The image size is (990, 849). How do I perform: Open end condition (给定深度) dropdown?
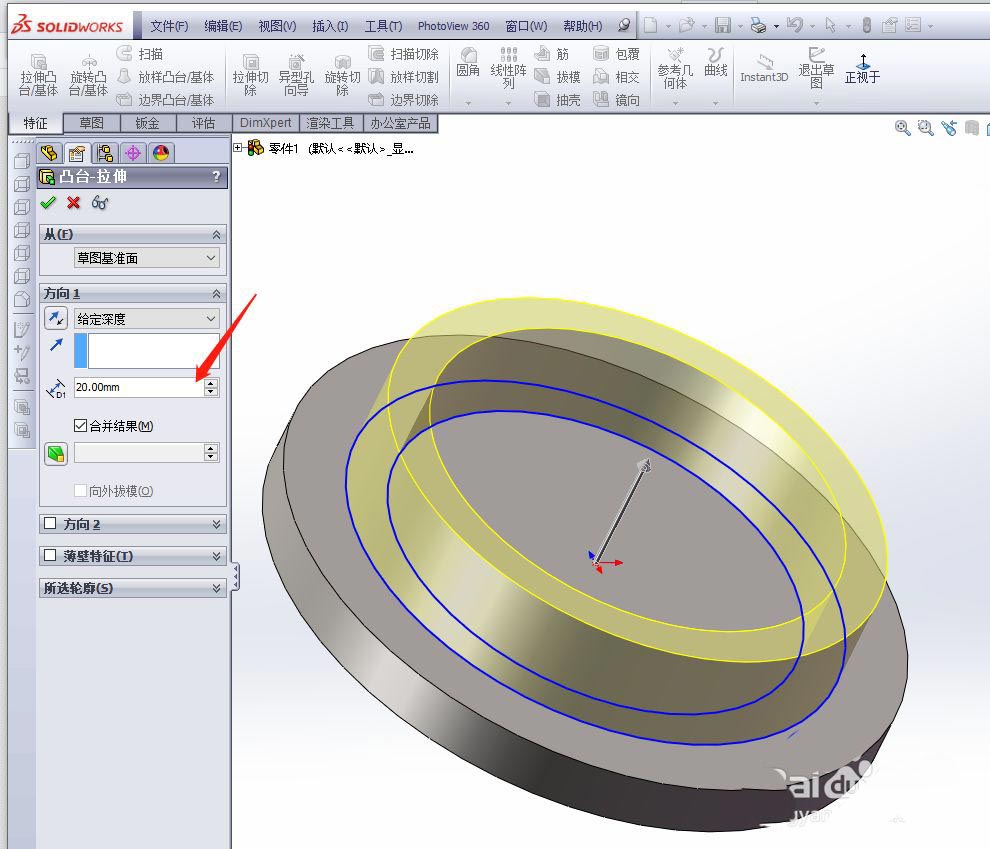point(146,319)
